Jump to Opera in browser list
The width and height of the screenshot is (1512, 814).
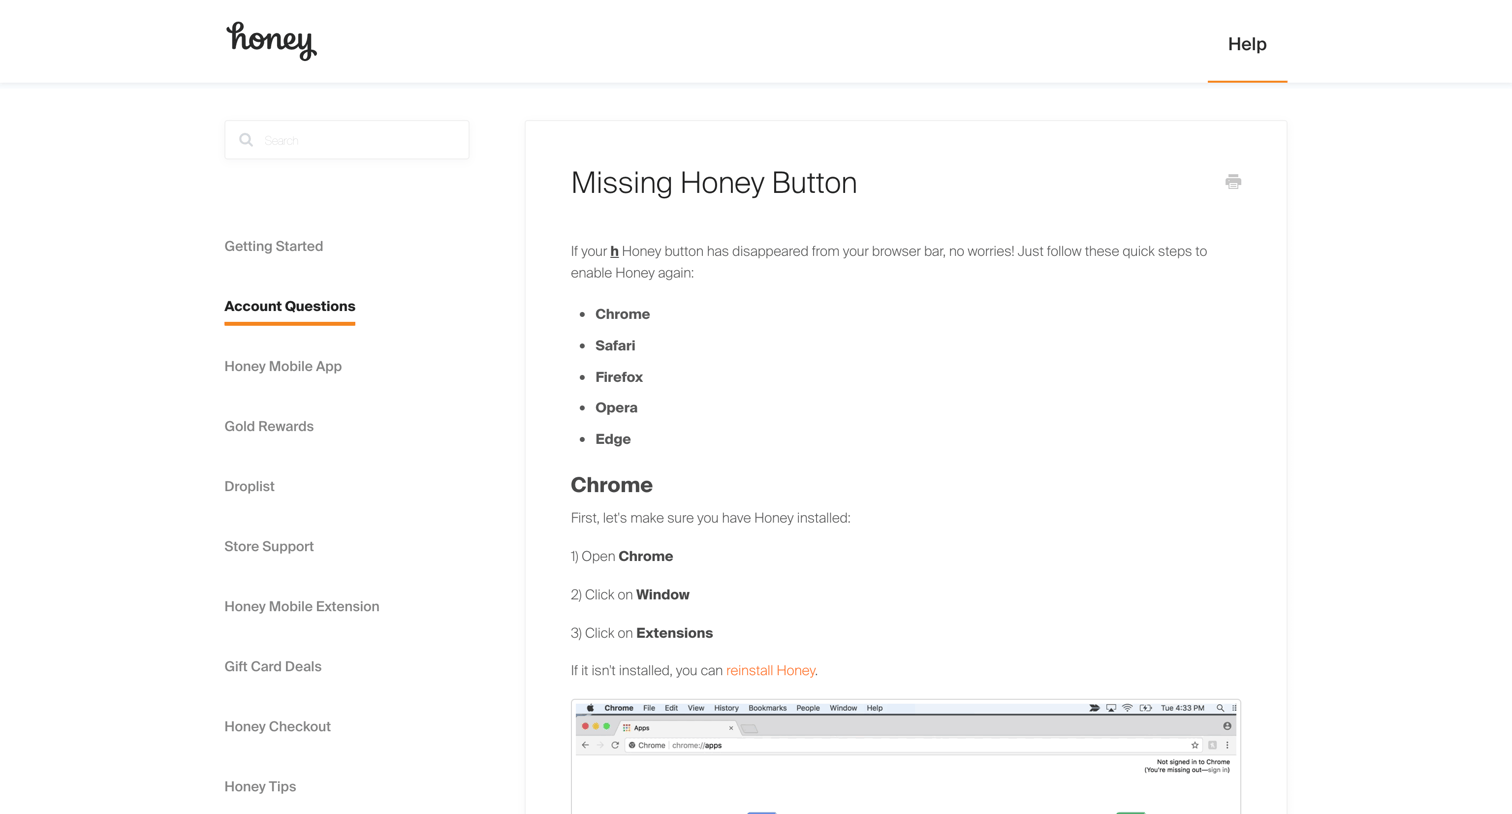616,407
